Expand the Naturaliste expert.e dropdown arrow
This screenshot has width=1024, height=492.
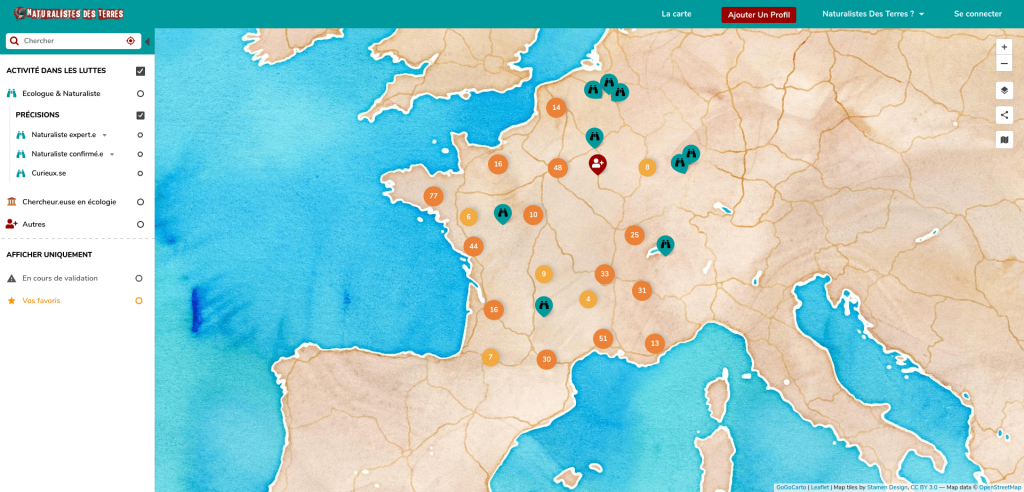pos(105,135)
